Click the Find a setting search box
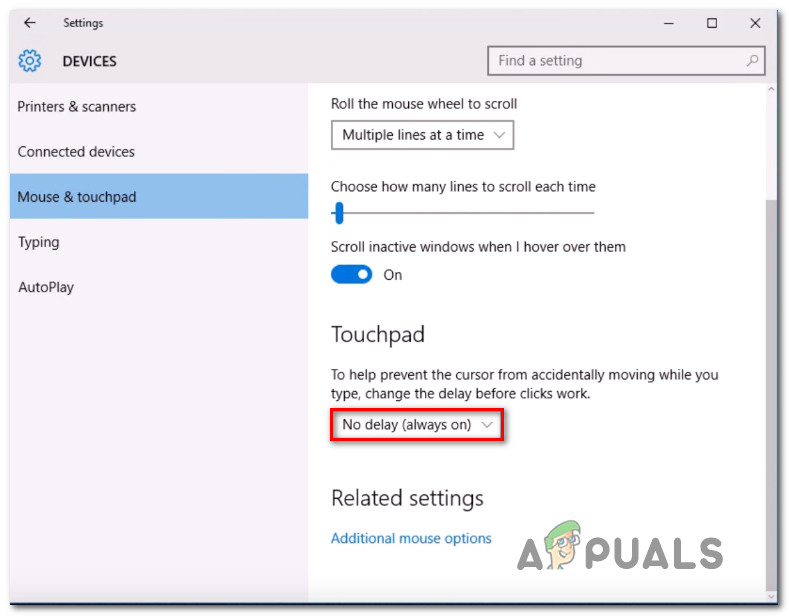789x616 pixels. point(626,60)
